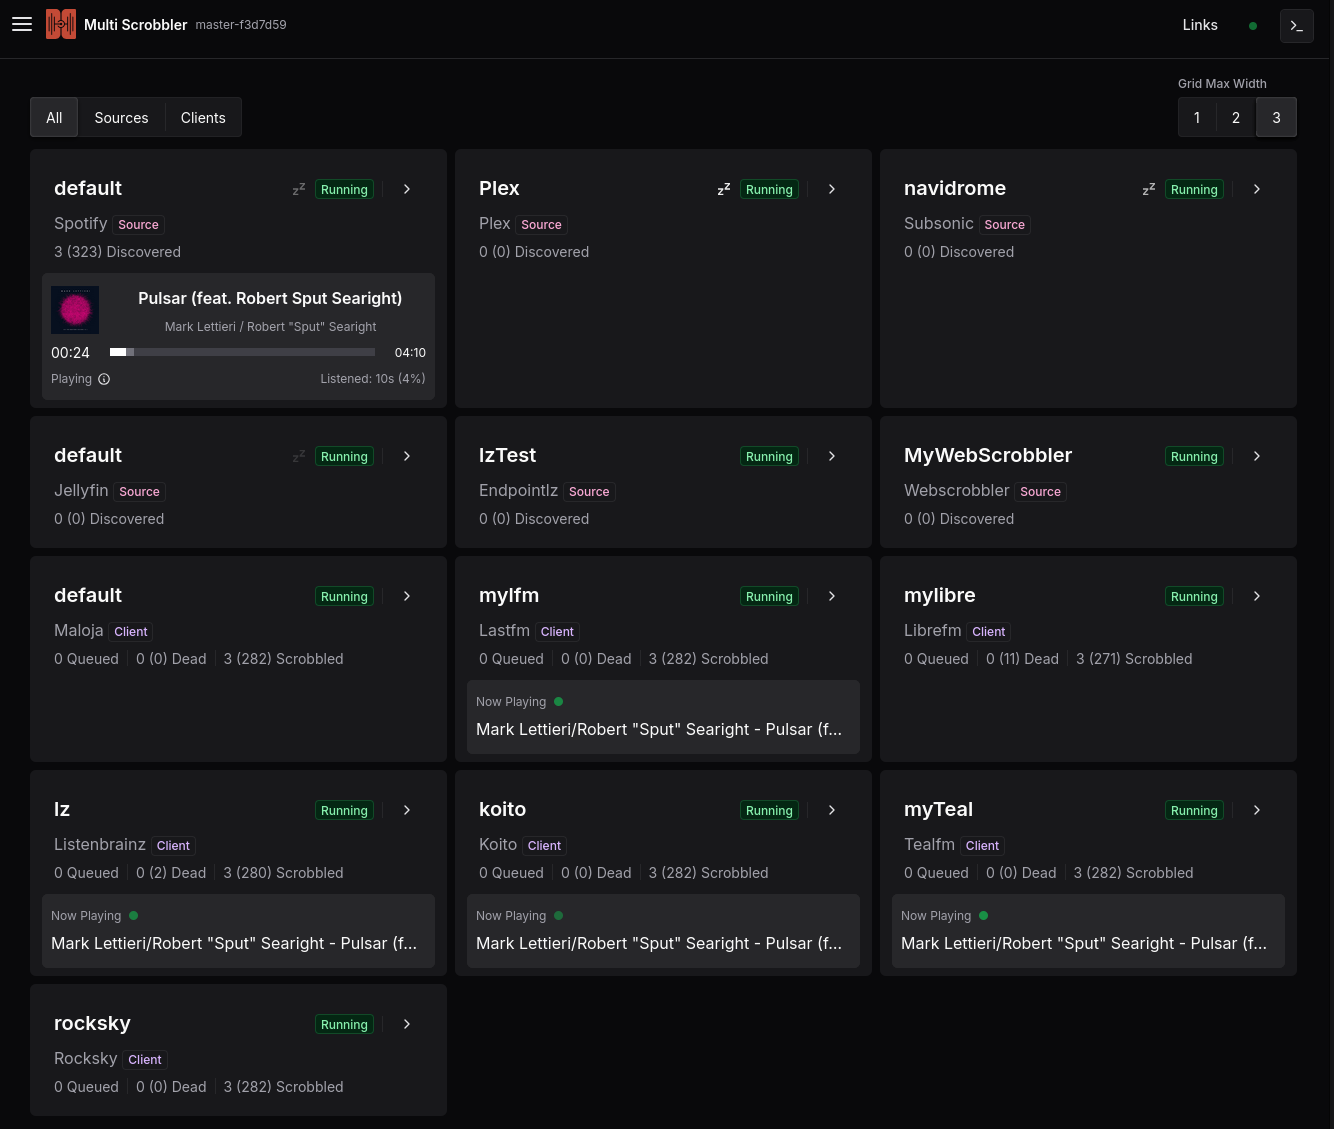This screenshot has height=1129, width=1334.
Task: Set Grid Max Width to 1
Action: click(1197, 117)
